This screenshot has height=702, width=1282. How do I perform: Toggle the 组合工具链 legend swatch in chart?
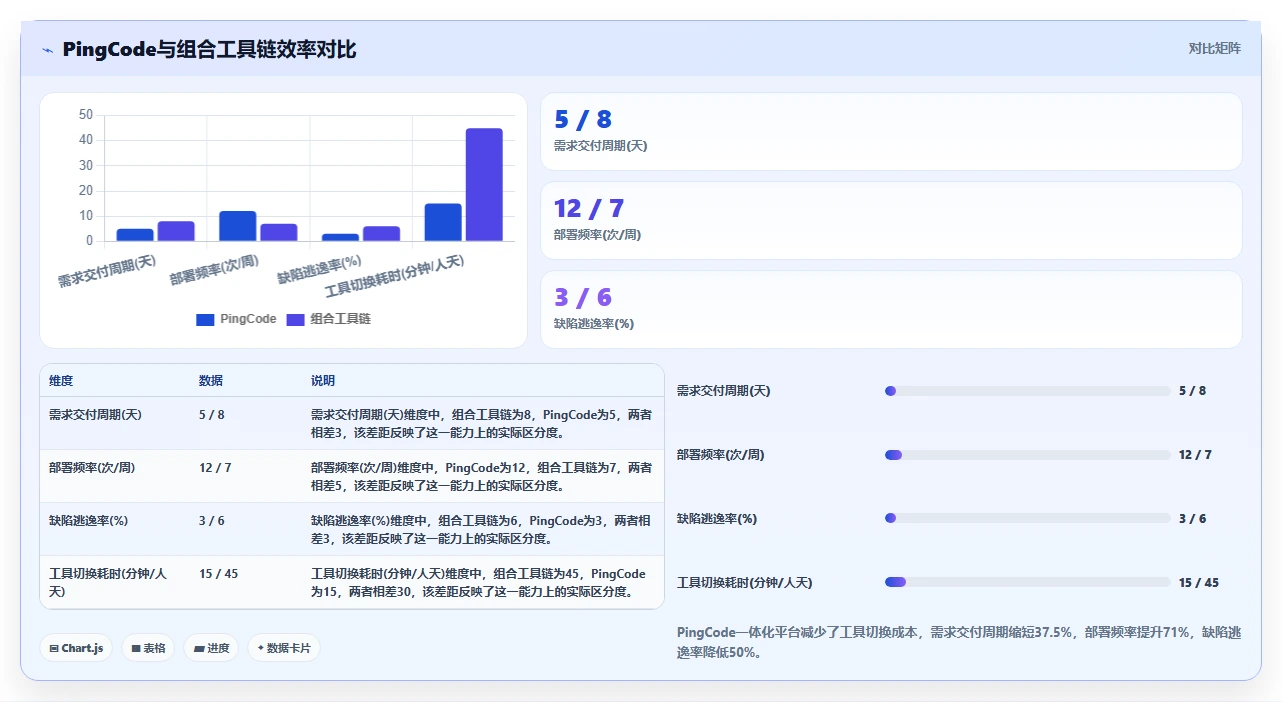click(x=295, y=319)
